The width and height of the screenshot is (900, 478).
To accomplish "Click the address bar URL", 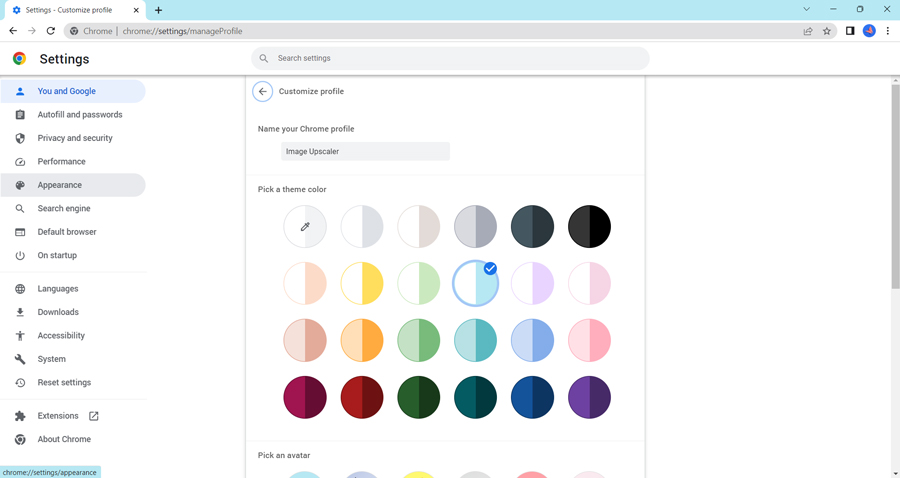I will pos(183,31).
